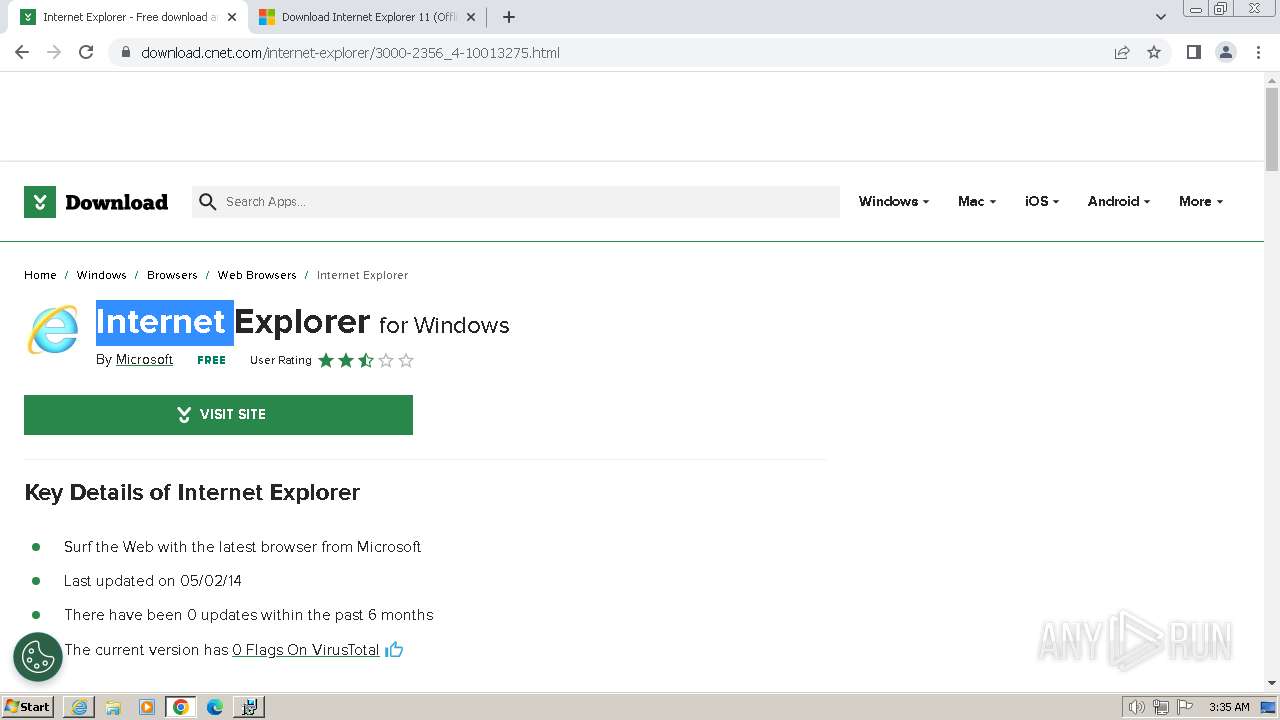Viewport: 1280px width, 720px height.
Task: Toggle the browser side panel icon
Action: point(1193,52)
